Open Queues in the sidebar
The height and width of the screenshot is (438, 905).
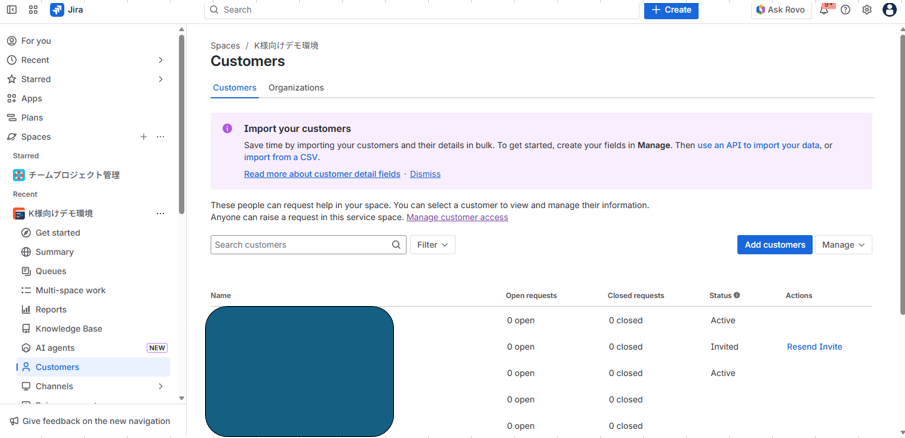click(x=51, y=271)
